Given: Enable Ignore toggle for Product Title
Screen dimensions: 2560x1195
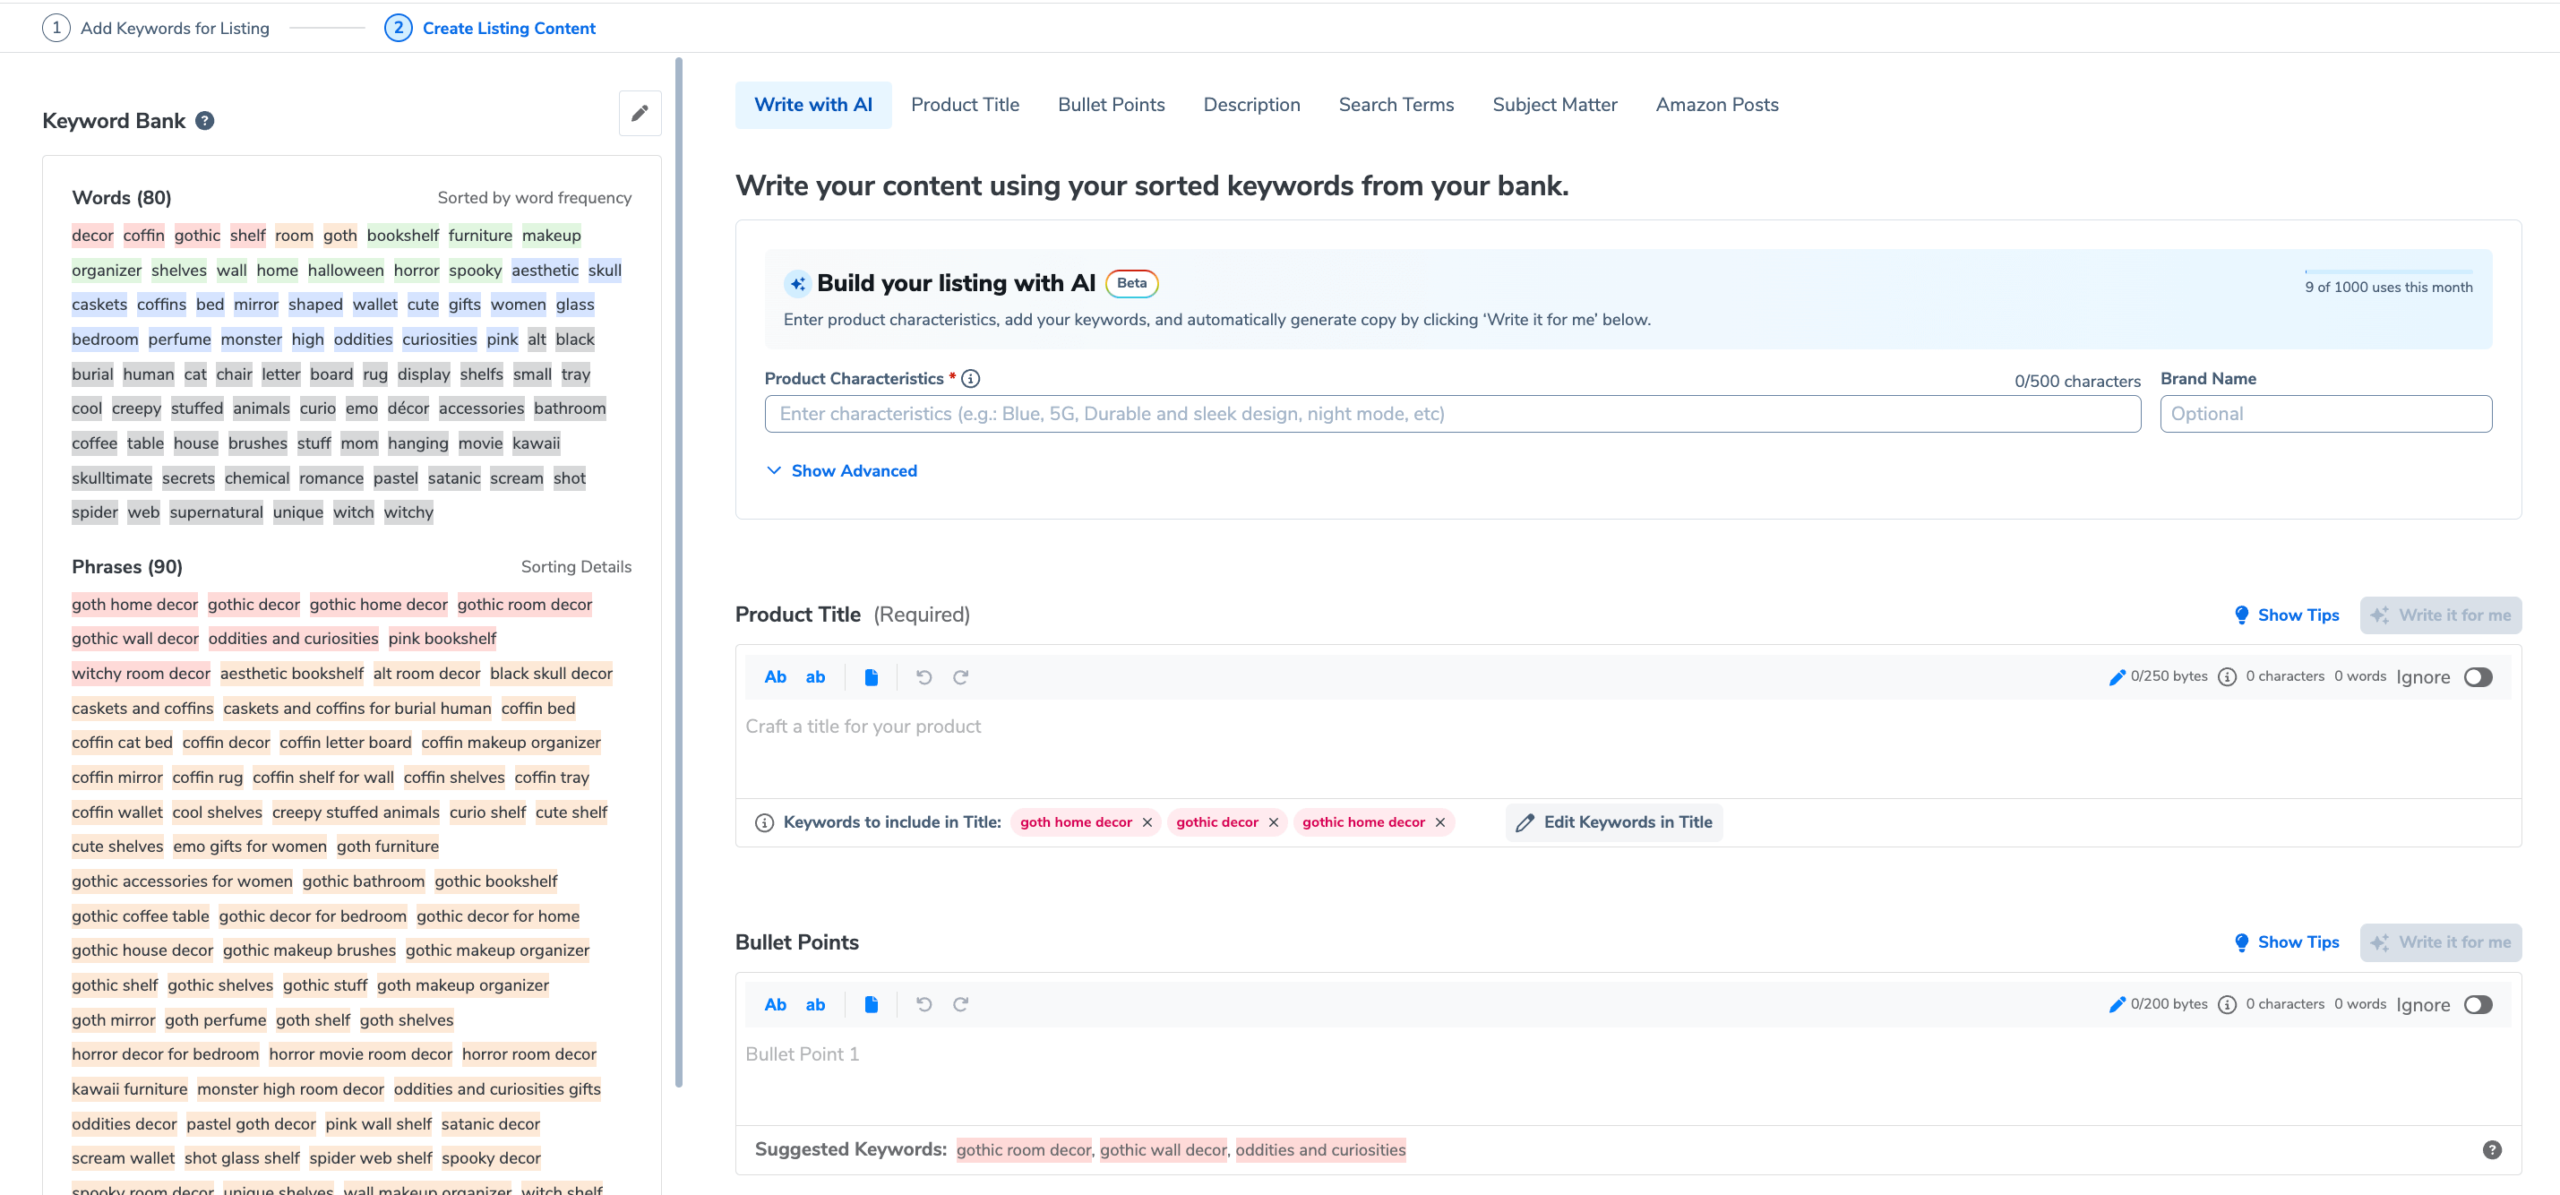Looking at the screenshot, I should [2479, 677].
